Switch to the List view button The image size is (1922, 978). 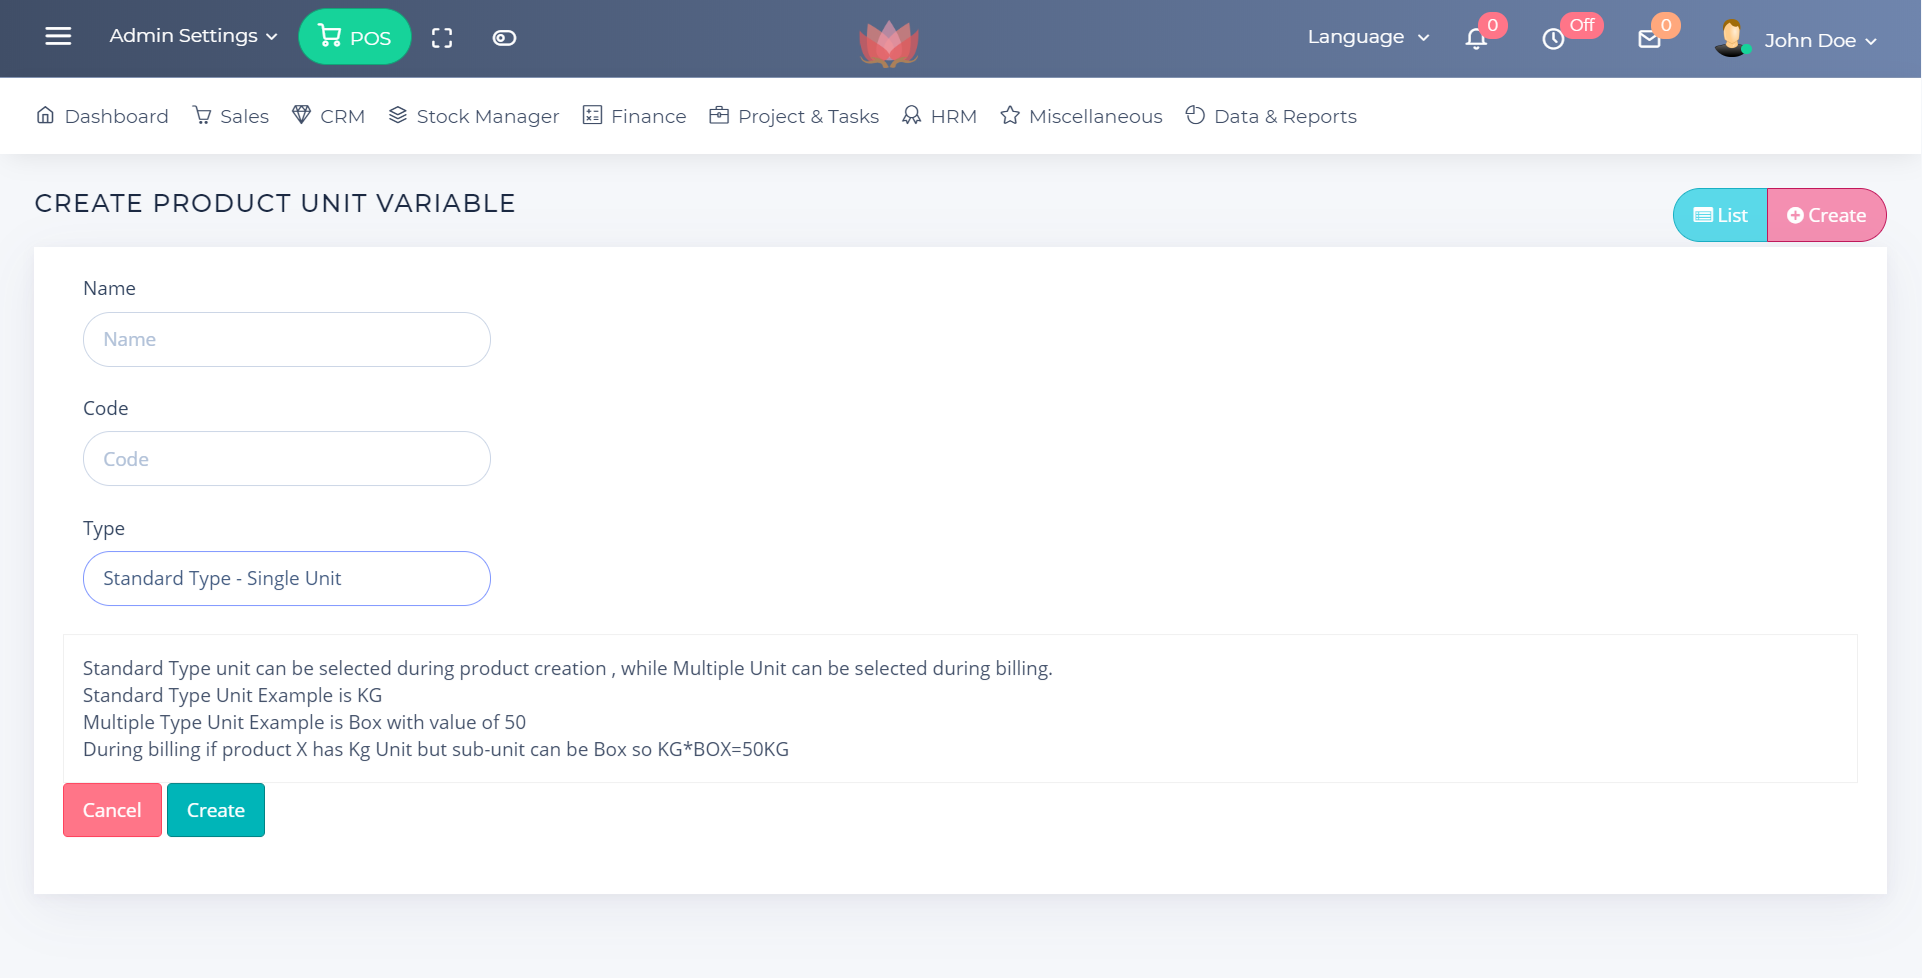[x=1720, y=215]
